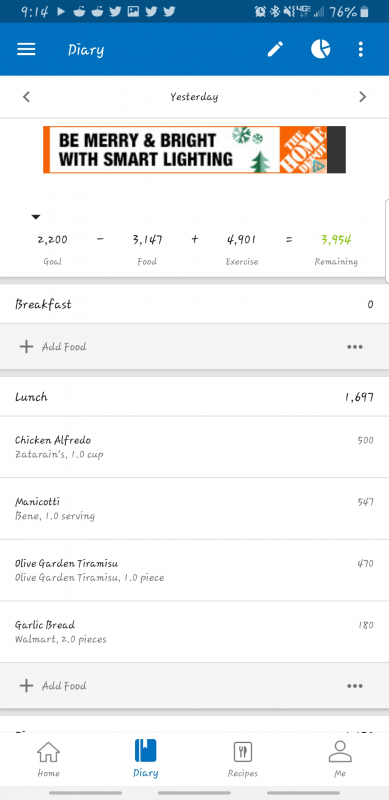Open the Garlic Bread entry
Viewport: 389px width, 800px height.
click(x=194, y=632)
